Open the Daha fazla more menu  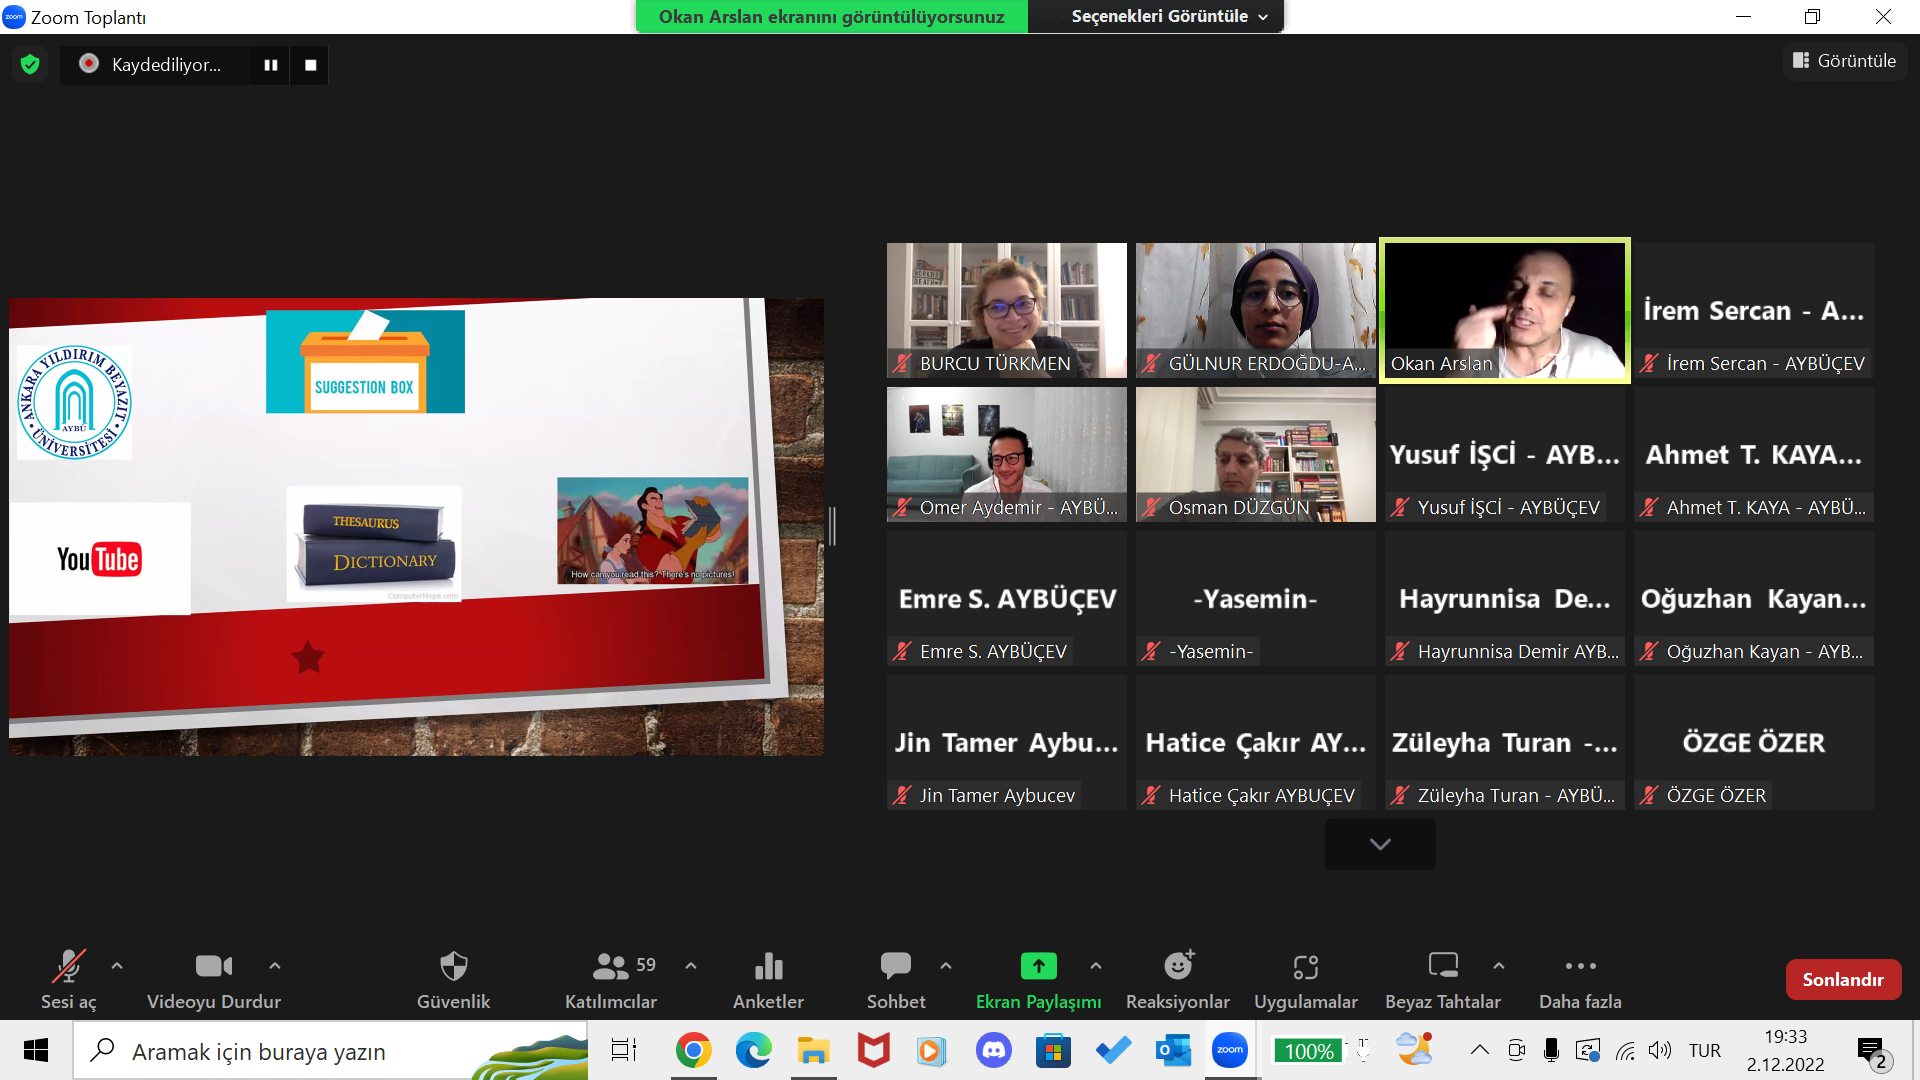pos(1580,966)
